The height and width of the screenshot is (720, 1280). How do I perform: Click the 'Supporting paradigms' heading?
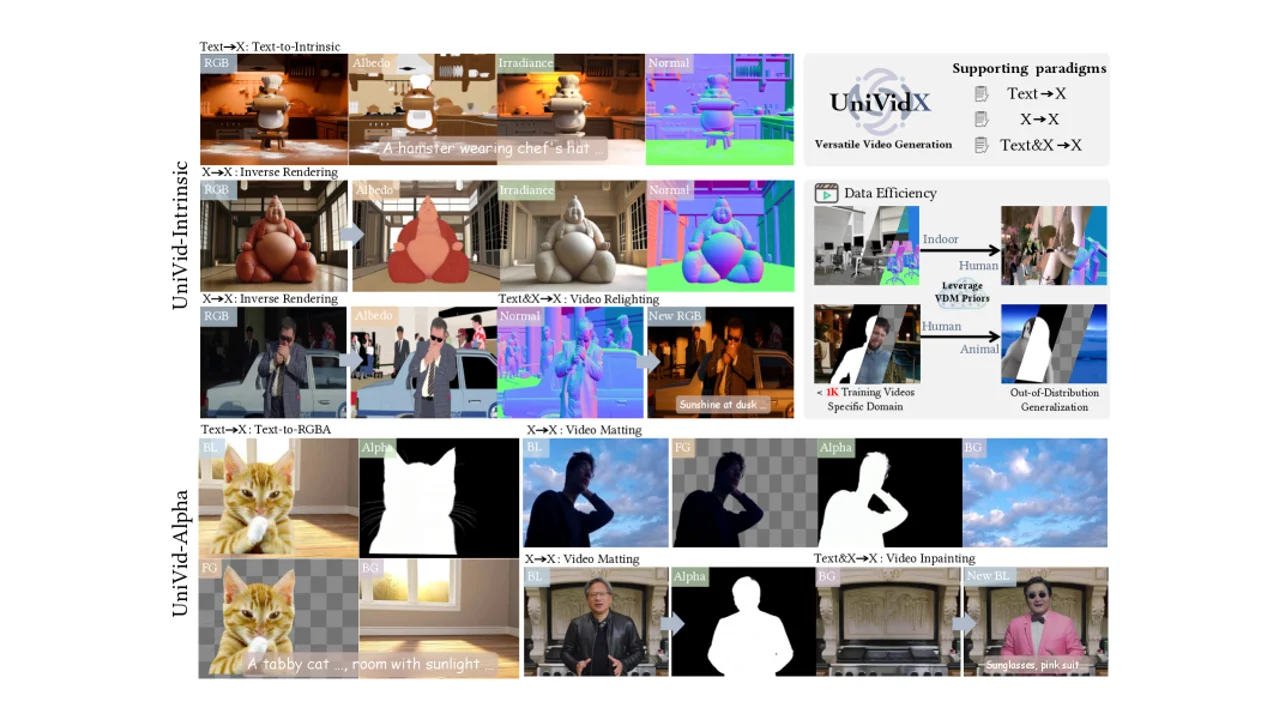click(x=1029, y=69)
